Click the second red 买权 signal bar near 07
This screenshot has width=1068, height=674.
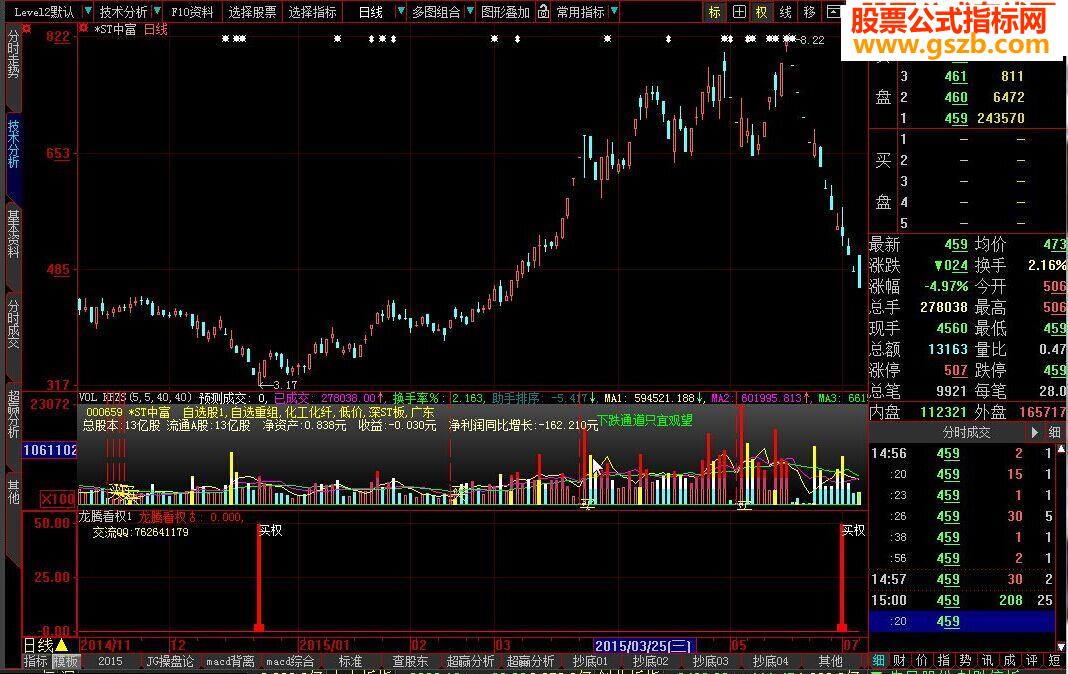842,578
